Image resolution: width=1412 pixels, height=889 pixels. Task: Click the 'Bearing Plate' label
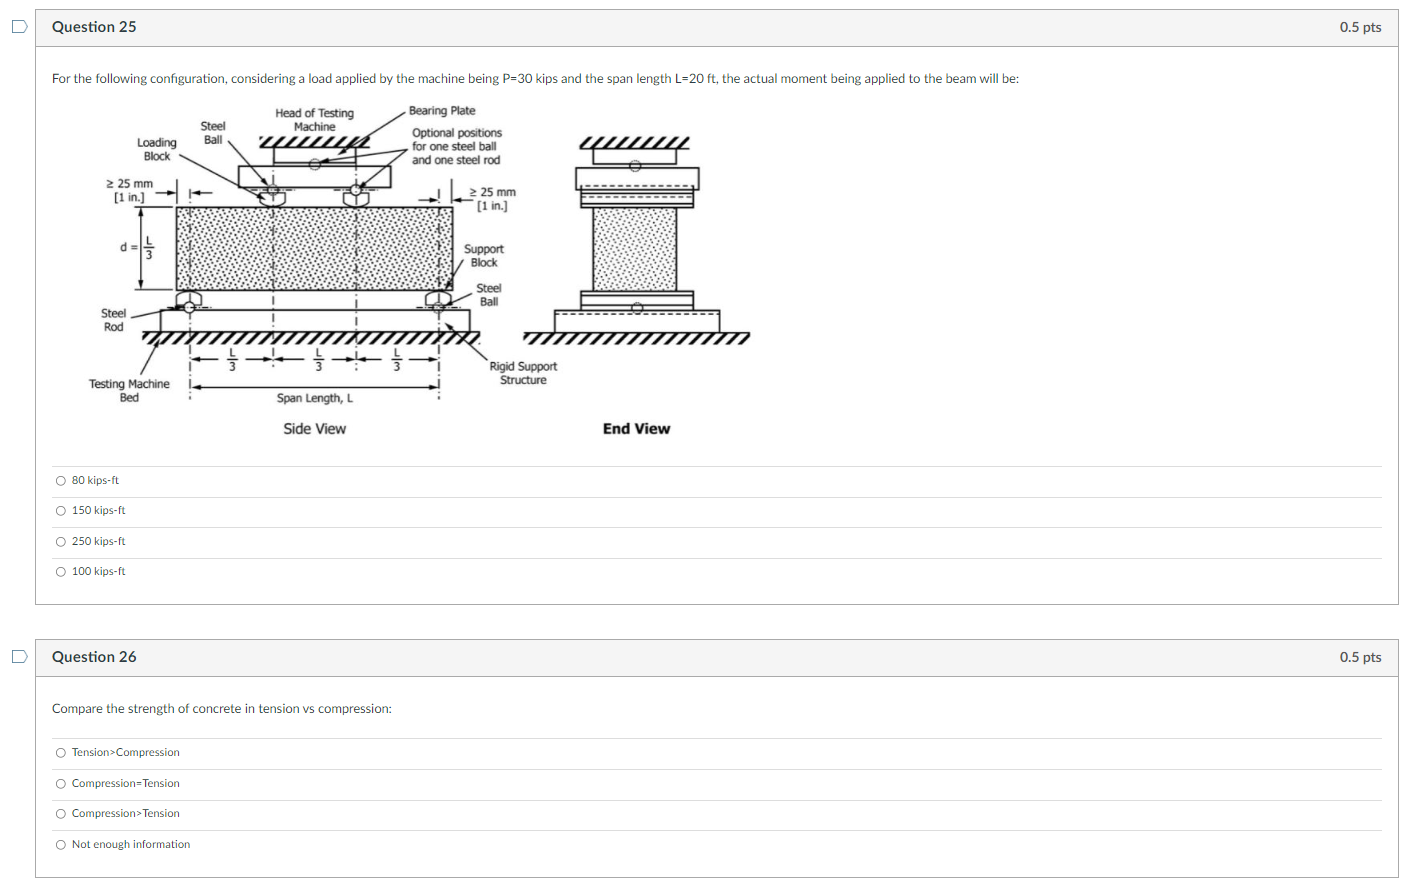pyautogui.click(x=442, y=111)
